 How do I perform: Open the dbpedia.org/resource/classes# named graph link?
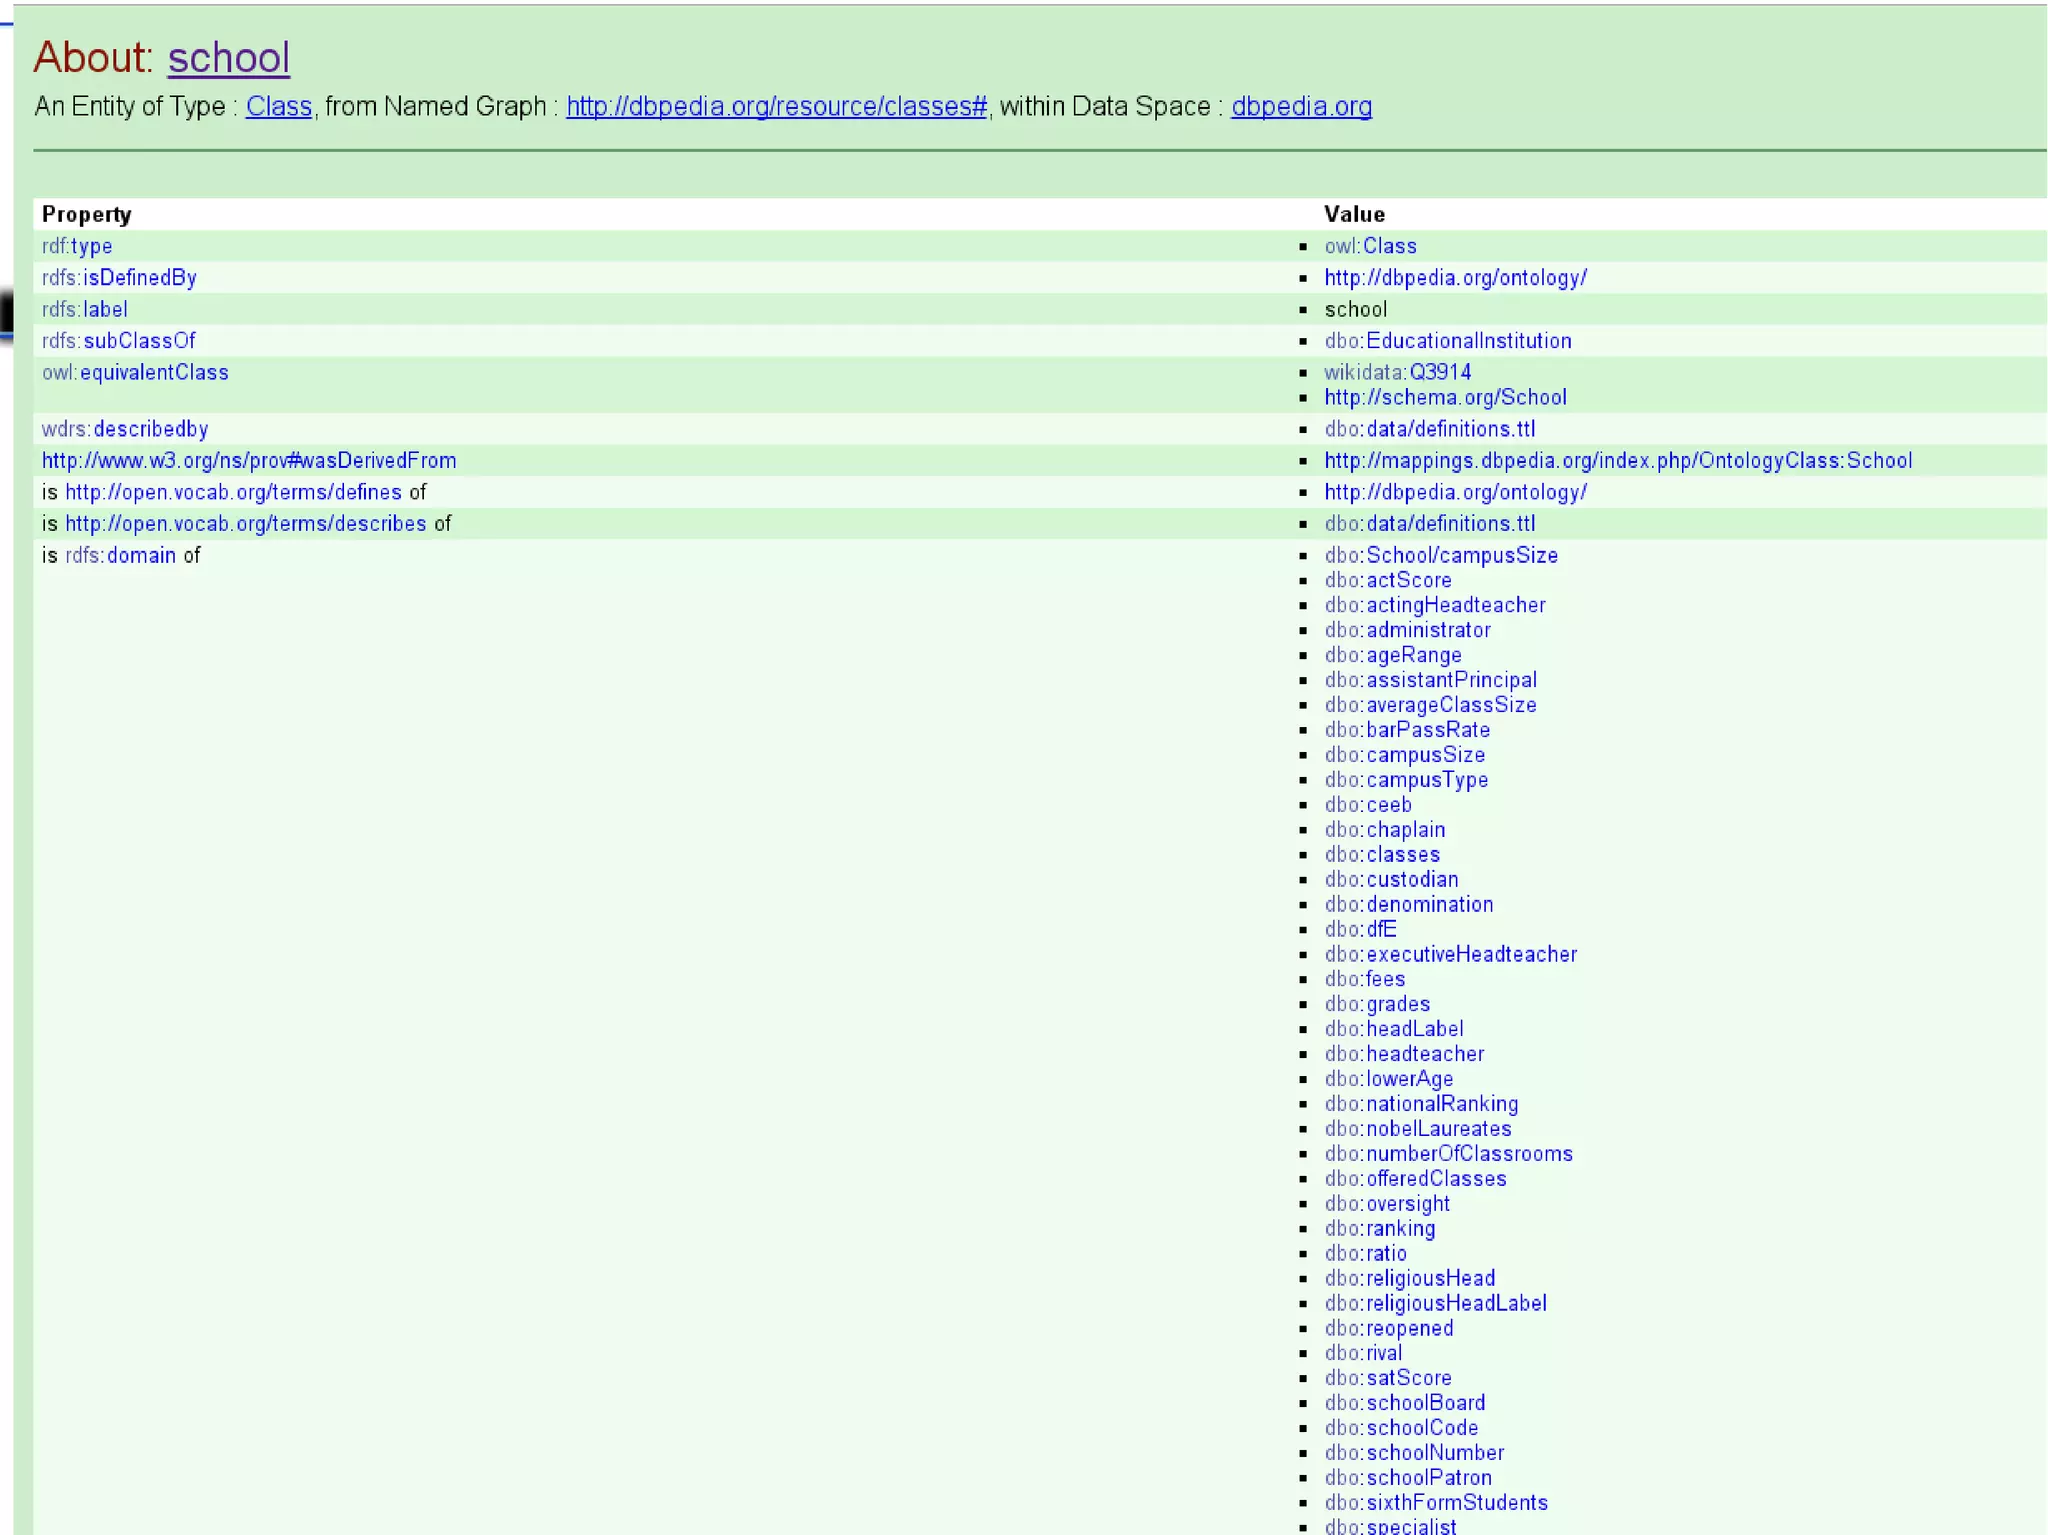click(x=776, y=106)
